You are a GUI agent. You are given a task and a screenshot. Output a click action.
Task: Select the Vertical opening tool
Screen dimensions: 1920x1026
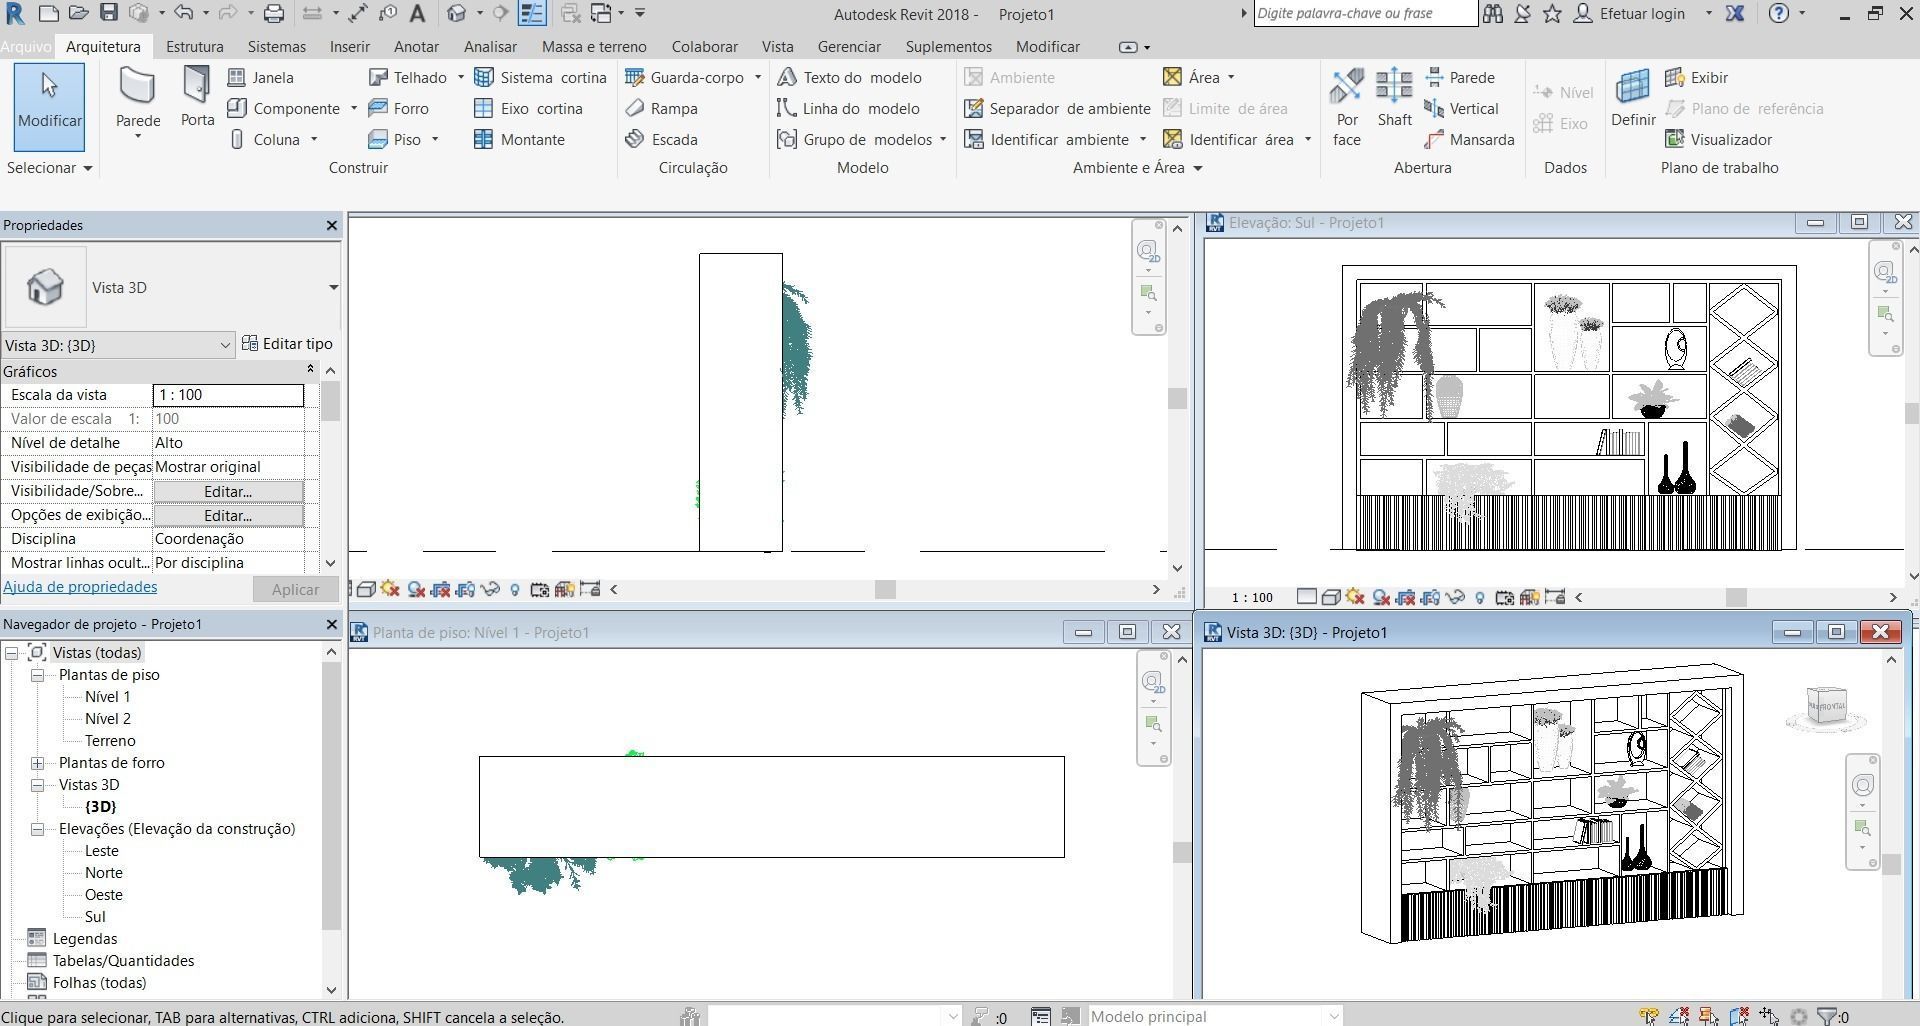pos(1461,108)
